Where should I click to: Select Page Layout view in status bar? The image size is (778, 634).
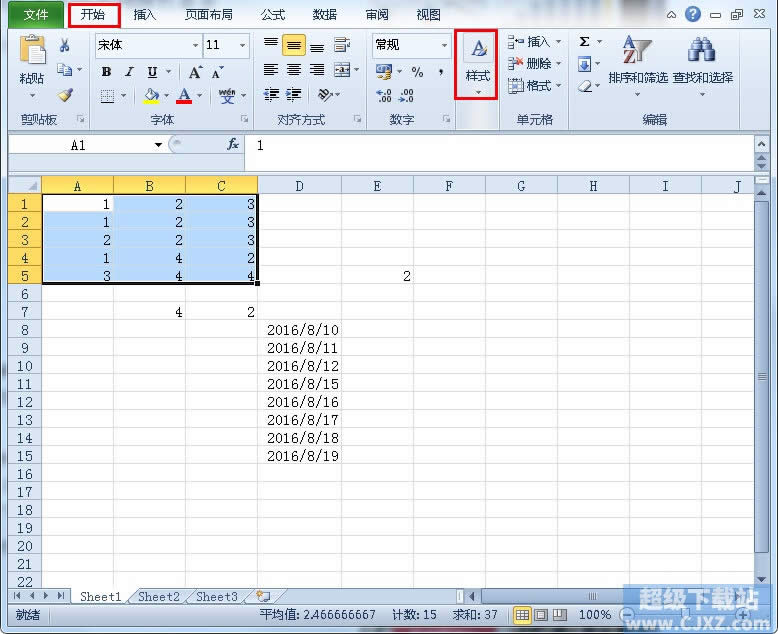pyautogui.click(x=541, y=615)
